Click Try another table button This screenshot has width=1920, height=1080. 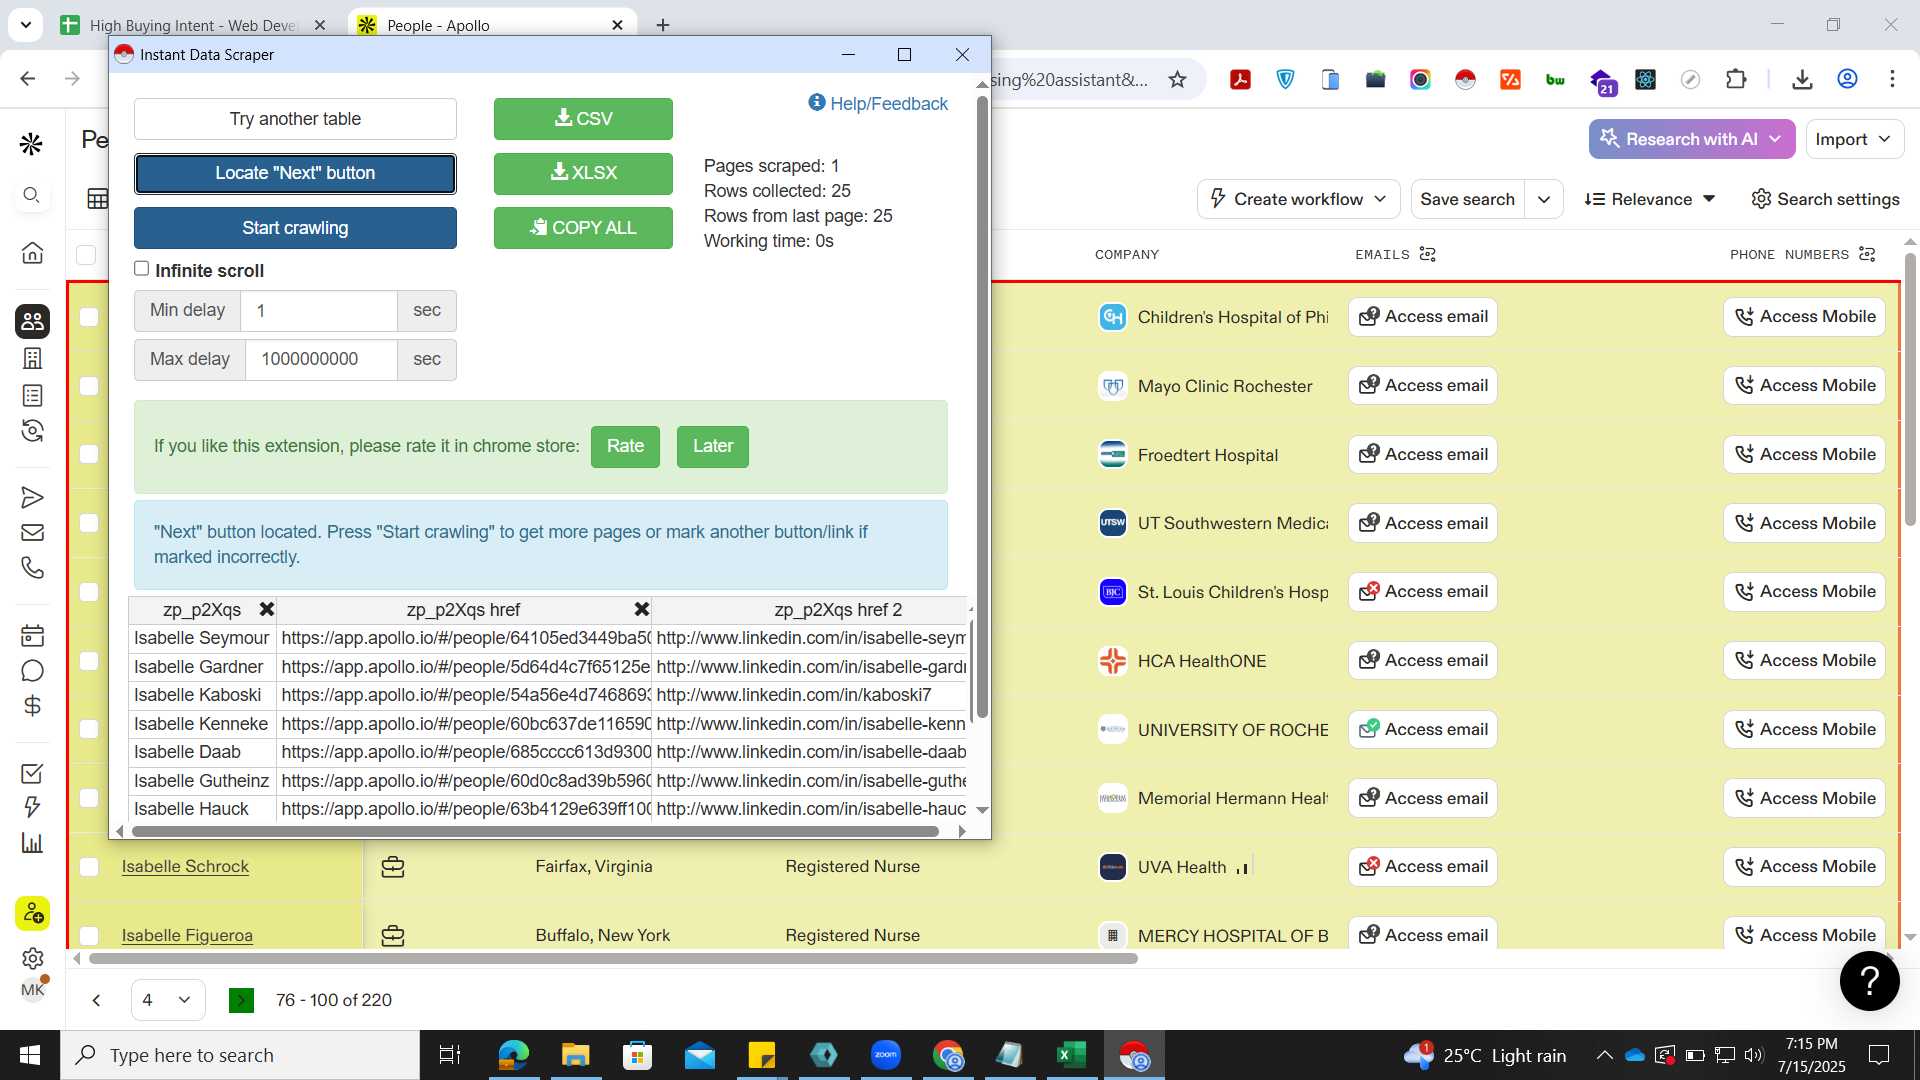point(295,119)
